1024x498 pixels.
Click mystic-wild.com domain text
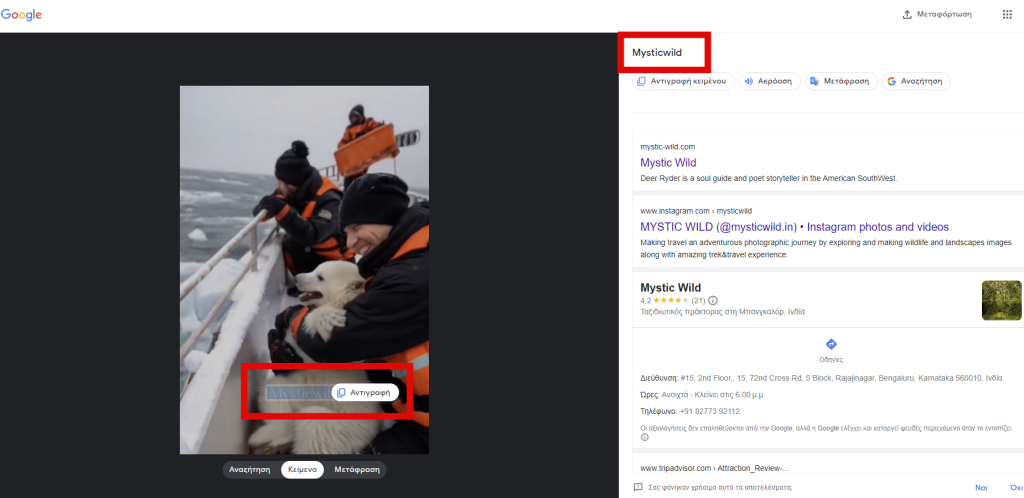[x=667, y=147]
